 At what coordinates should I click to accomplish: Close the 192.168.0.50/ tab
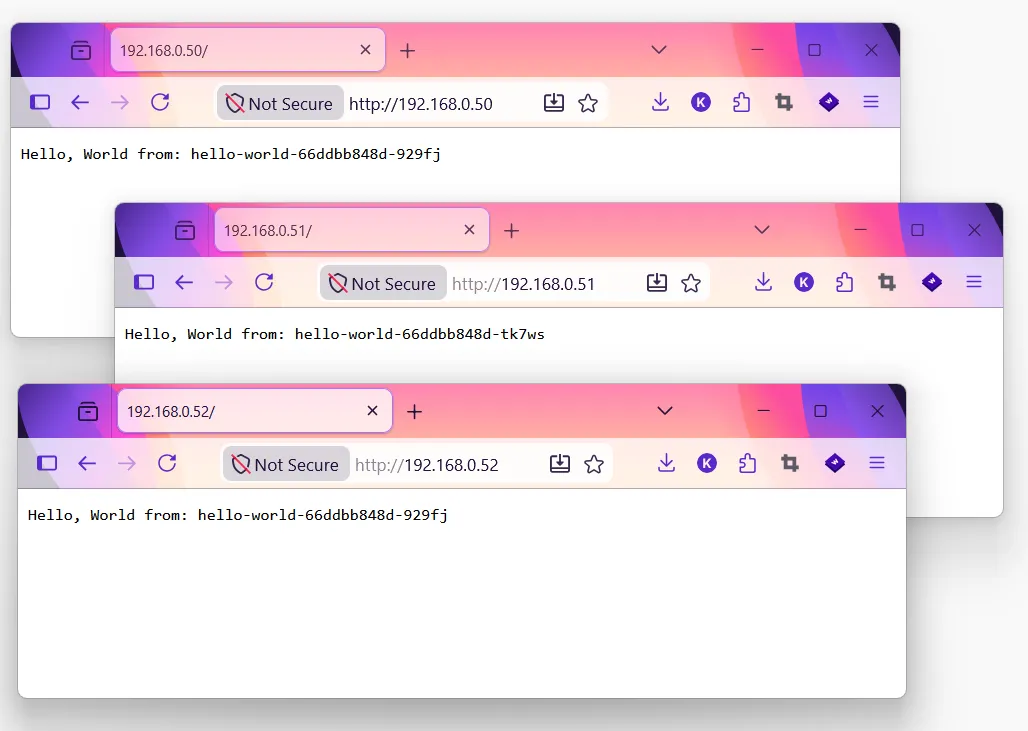[x=366, y=50]
